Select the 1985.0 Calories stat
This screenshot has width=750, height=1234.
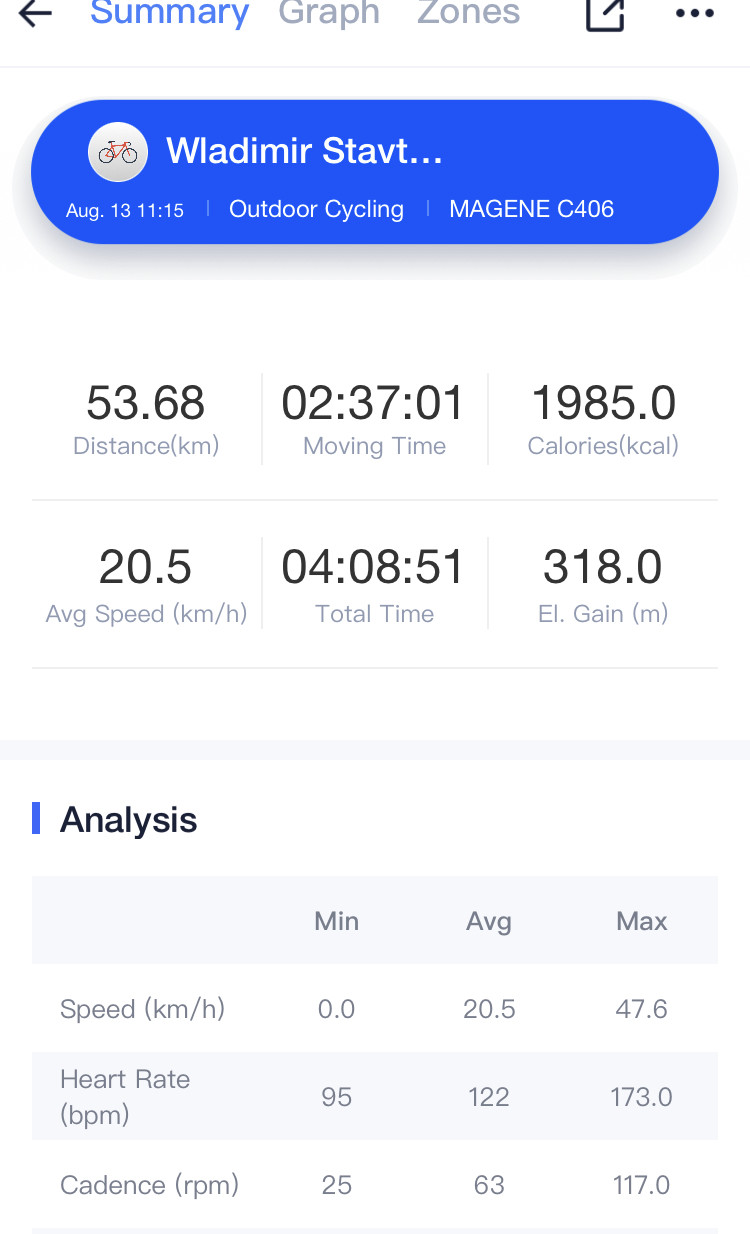pyautogui.click(x=603, y=419)
